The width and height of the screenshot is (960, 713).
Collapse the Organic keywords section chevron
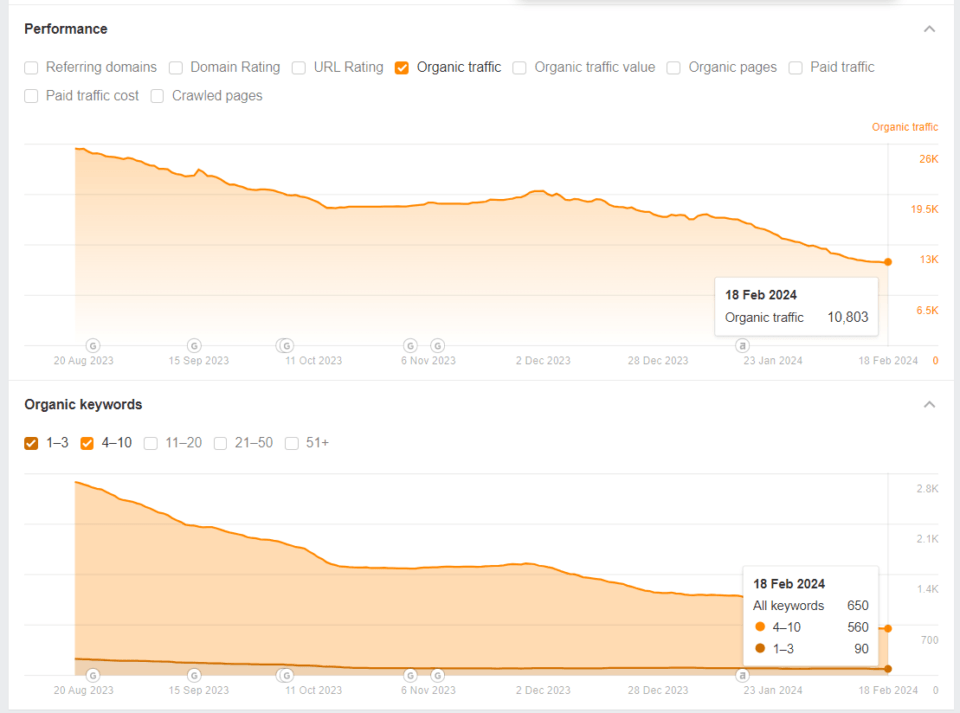tap(929, 405)
